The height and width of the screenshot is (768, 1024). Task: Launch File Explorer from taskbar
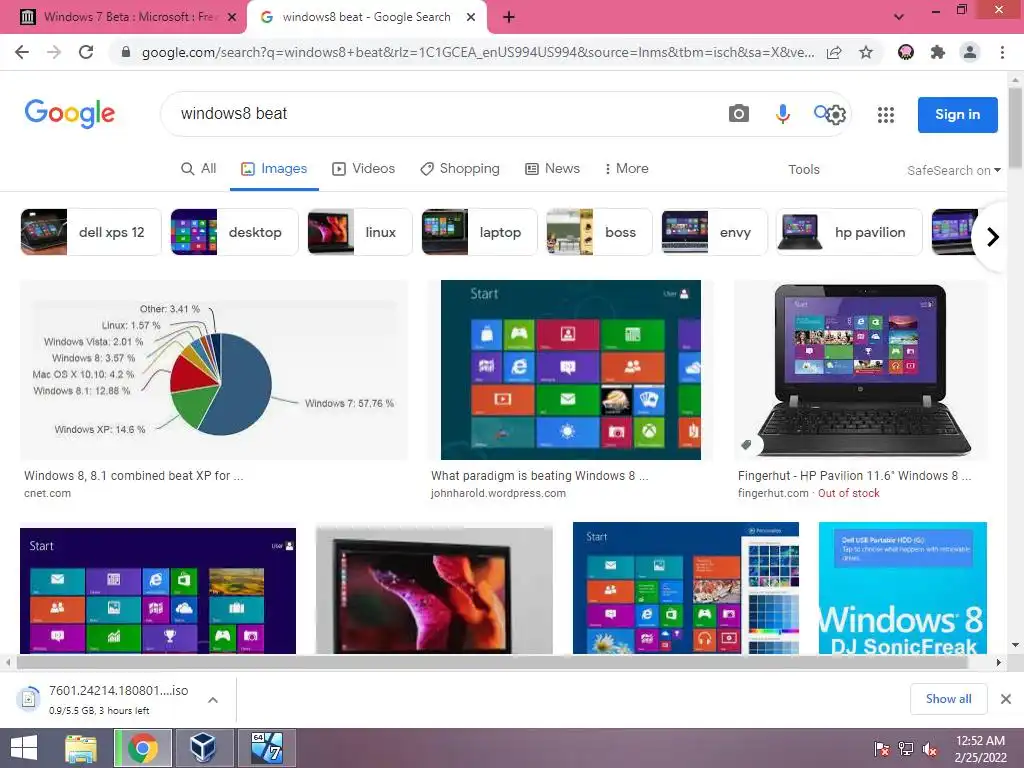81,748
